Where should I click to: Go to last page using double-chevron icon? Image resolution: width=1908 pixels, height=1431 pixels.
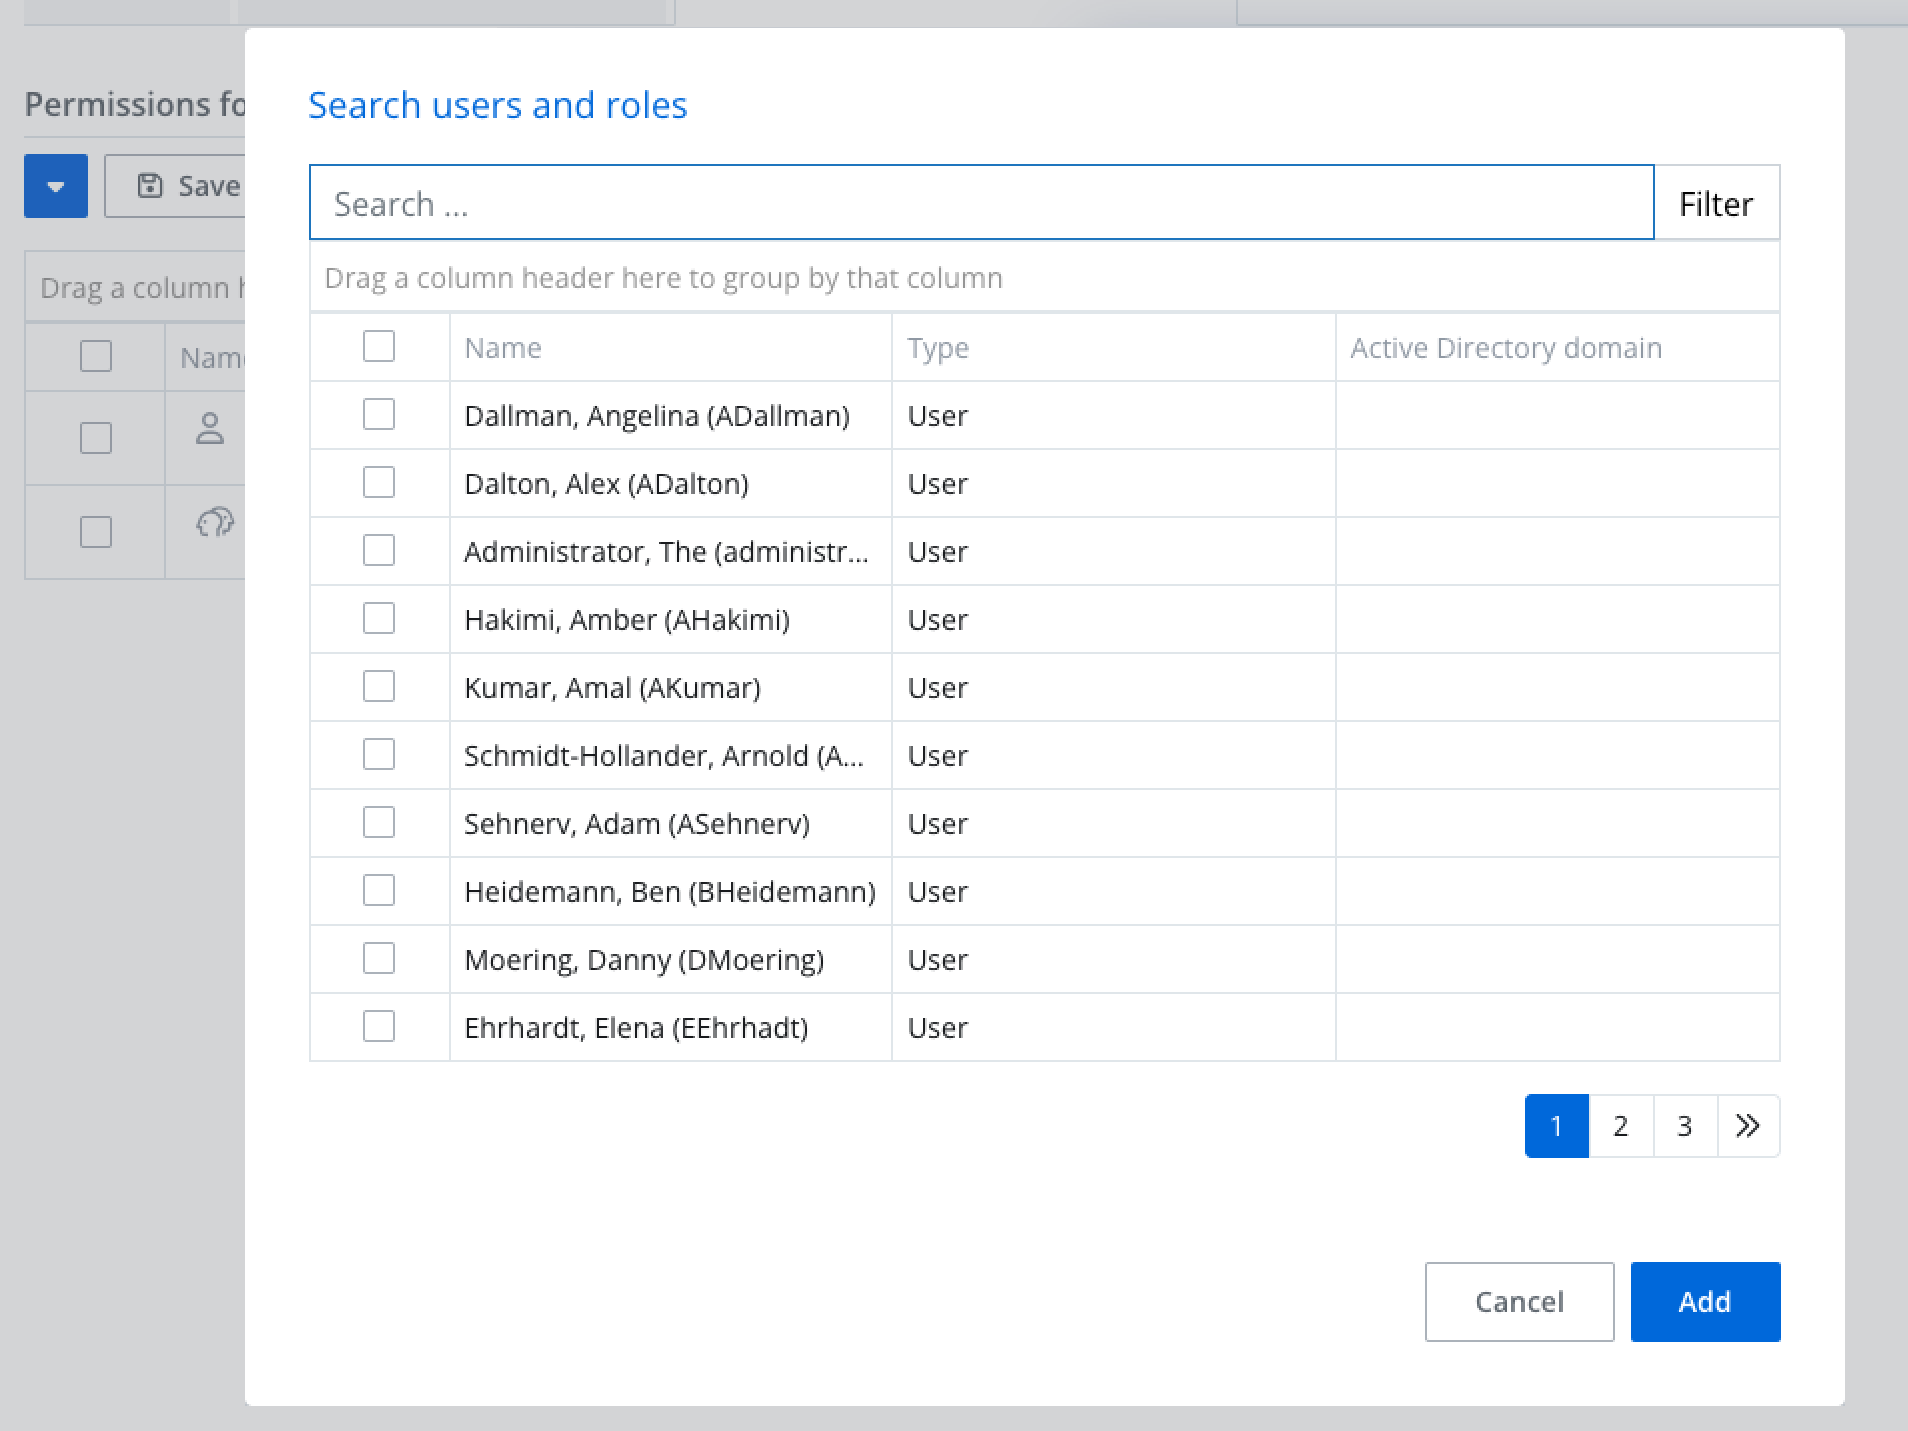[x=1747, y=1126]
